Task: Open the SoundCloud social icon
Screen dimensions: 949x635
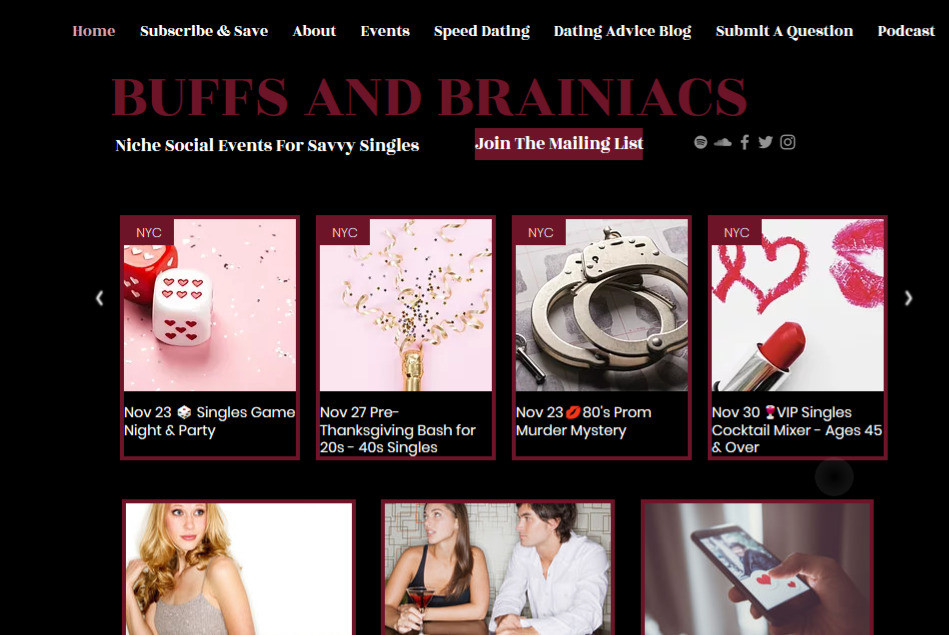Action: [x=723, y=142]
